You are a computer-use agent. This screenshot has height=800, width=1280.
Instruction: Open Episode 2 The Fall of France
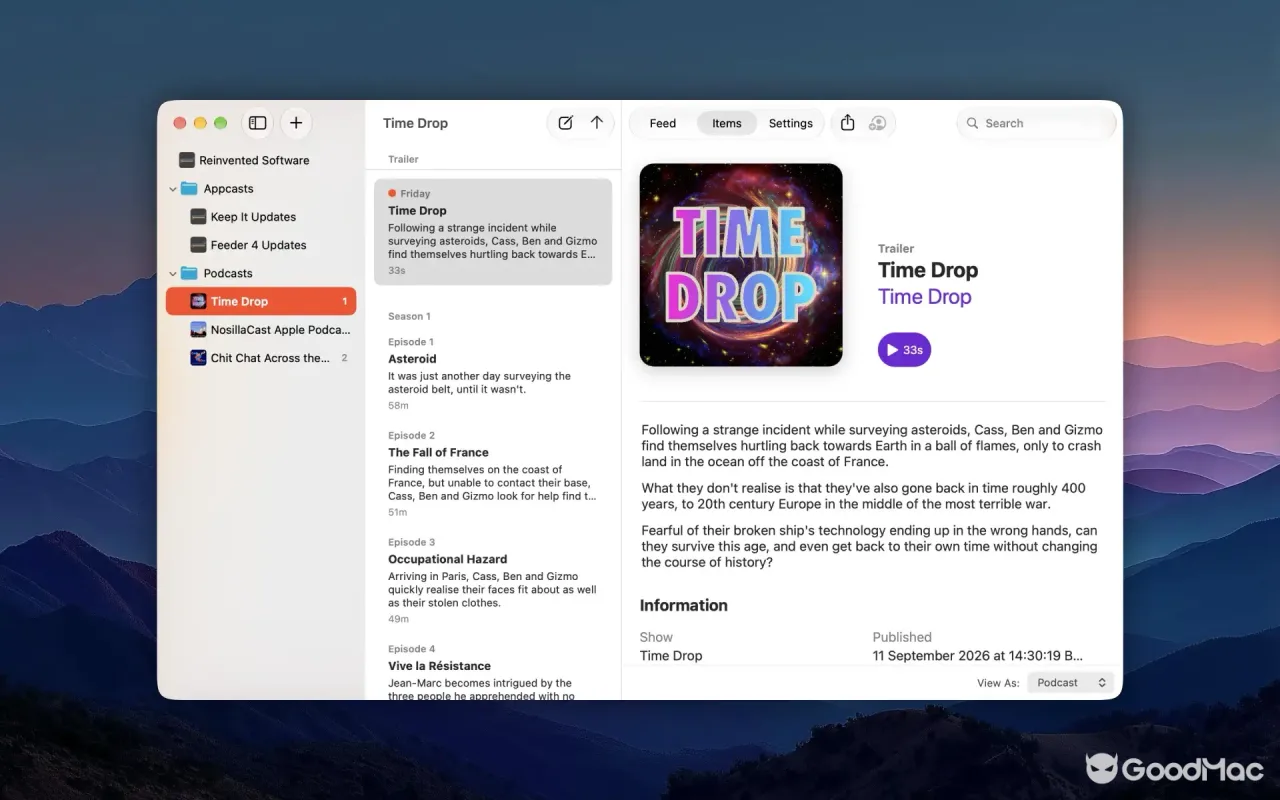(493, 474)
